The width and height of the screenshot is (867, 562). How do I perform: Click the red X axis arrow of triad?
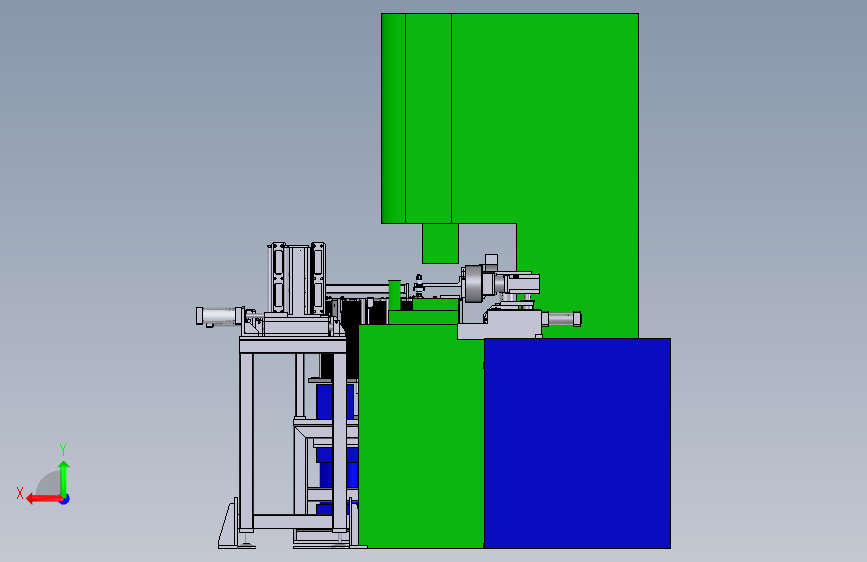43,499
